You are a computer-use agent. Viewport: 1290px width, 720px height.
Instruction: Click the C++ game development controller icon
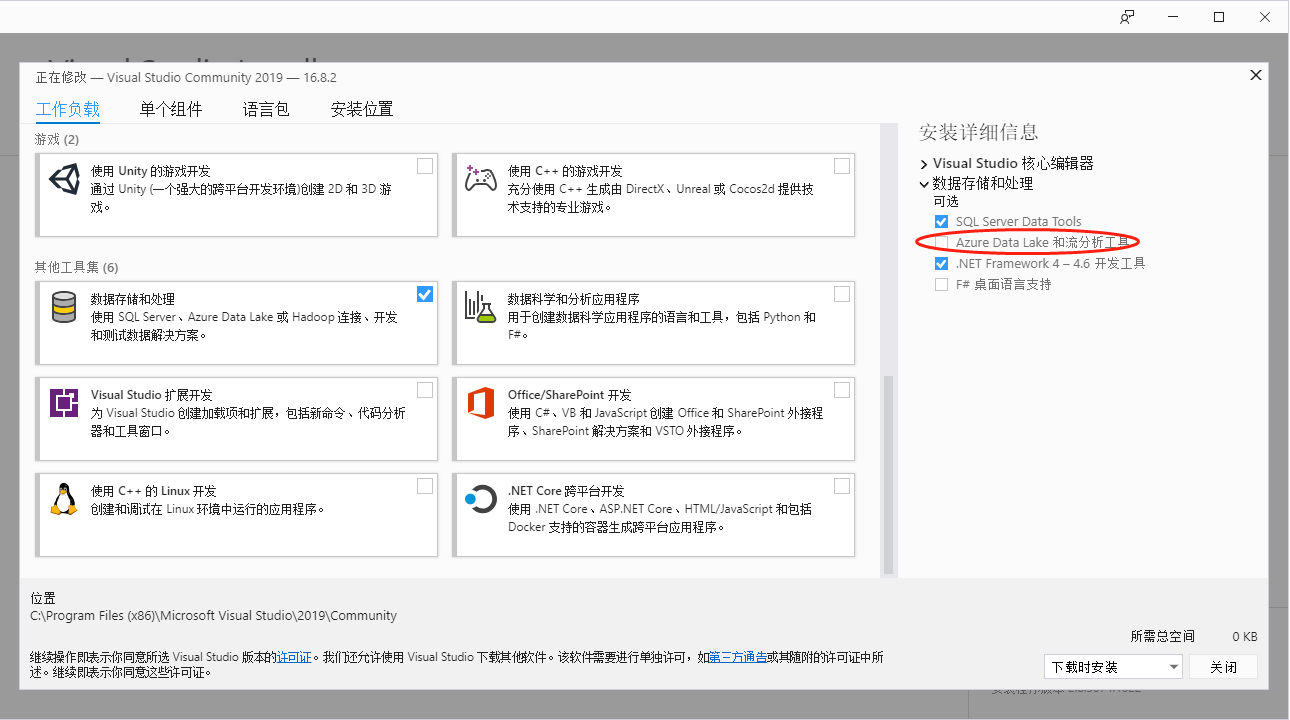481,179
